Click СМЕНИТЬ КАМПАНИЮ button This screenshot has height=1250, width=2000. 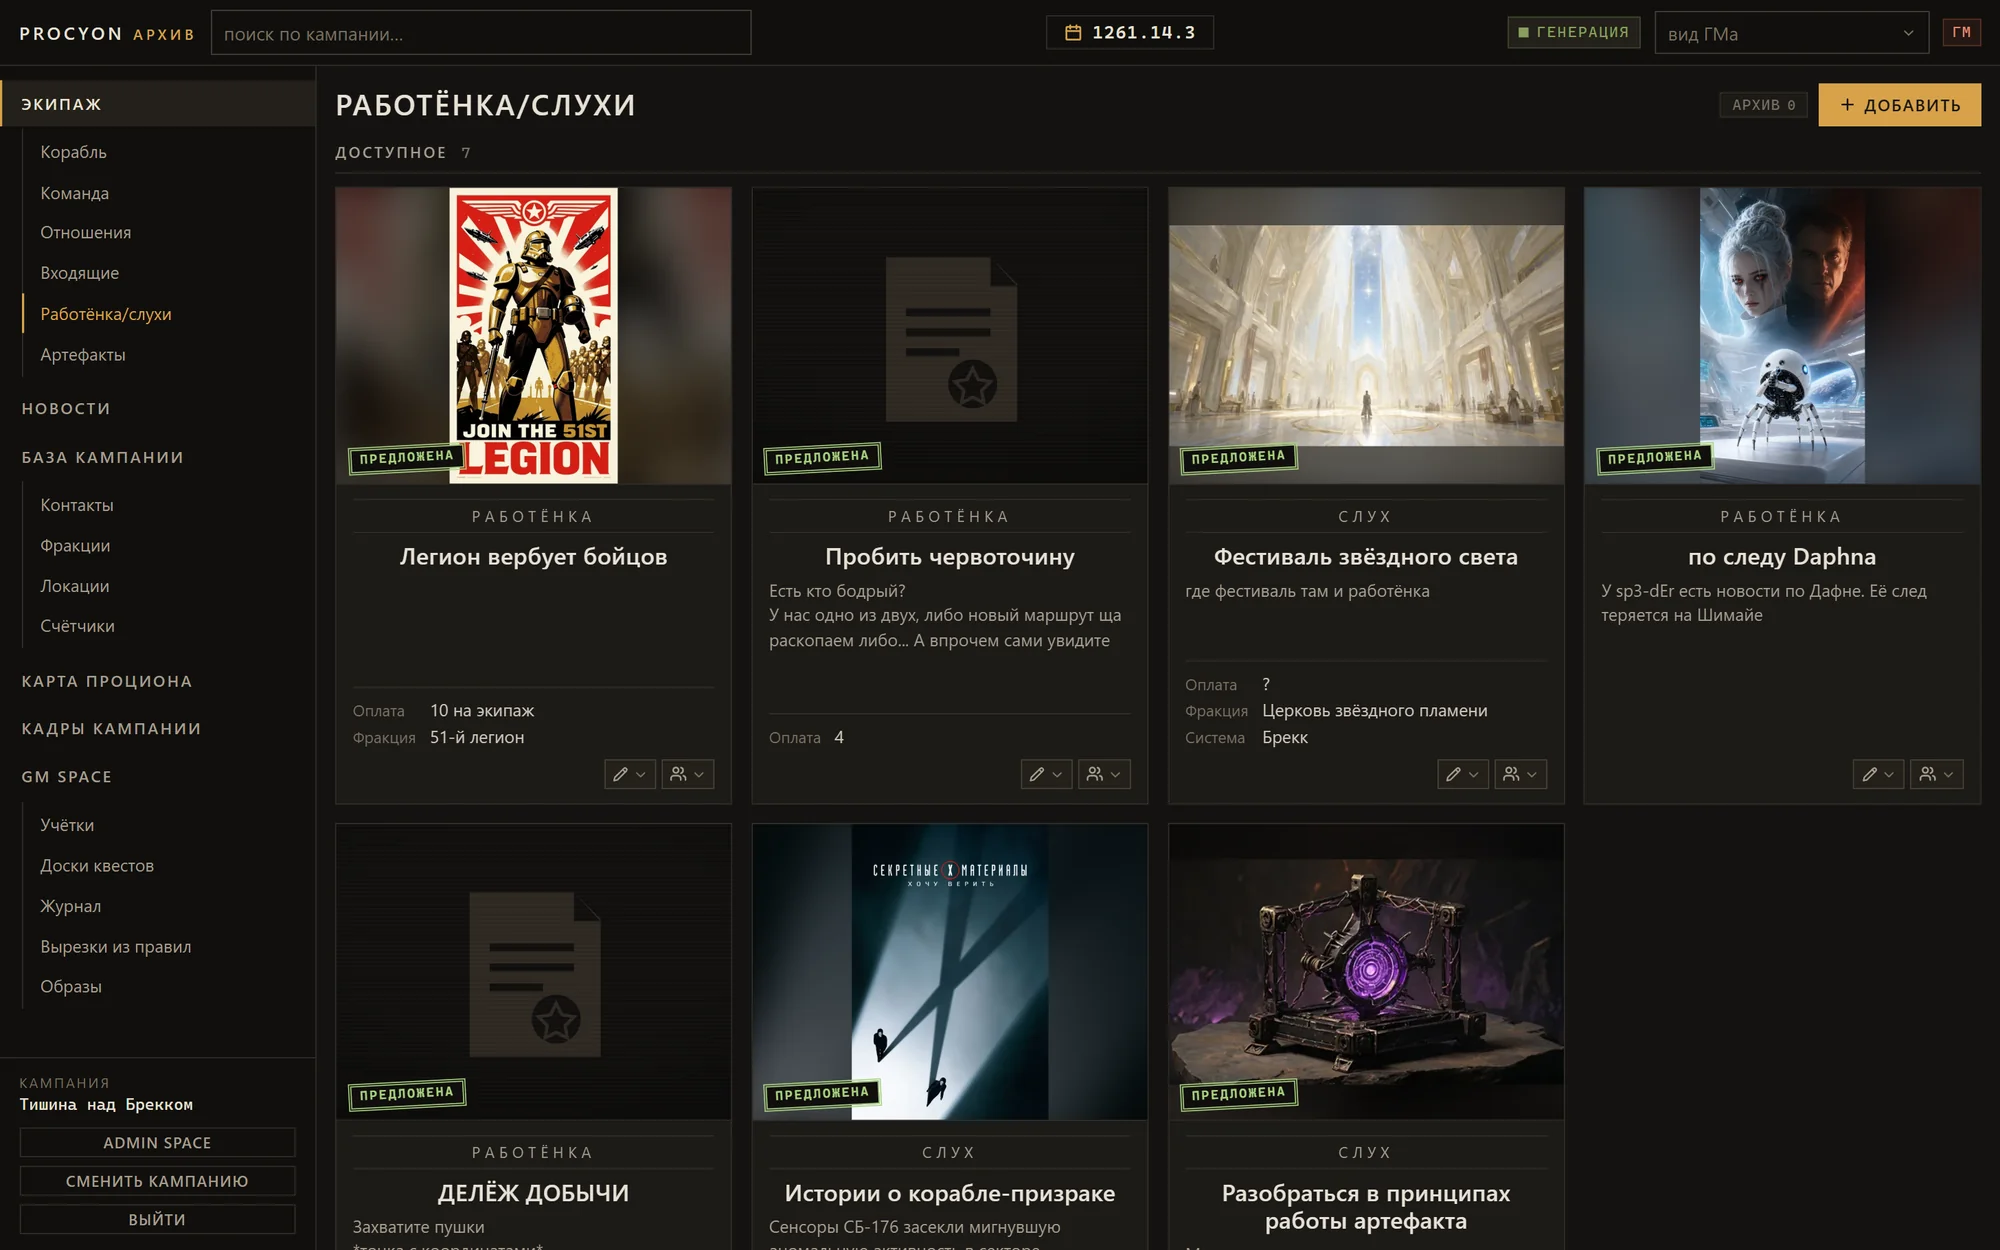(x=157, y=1181)
